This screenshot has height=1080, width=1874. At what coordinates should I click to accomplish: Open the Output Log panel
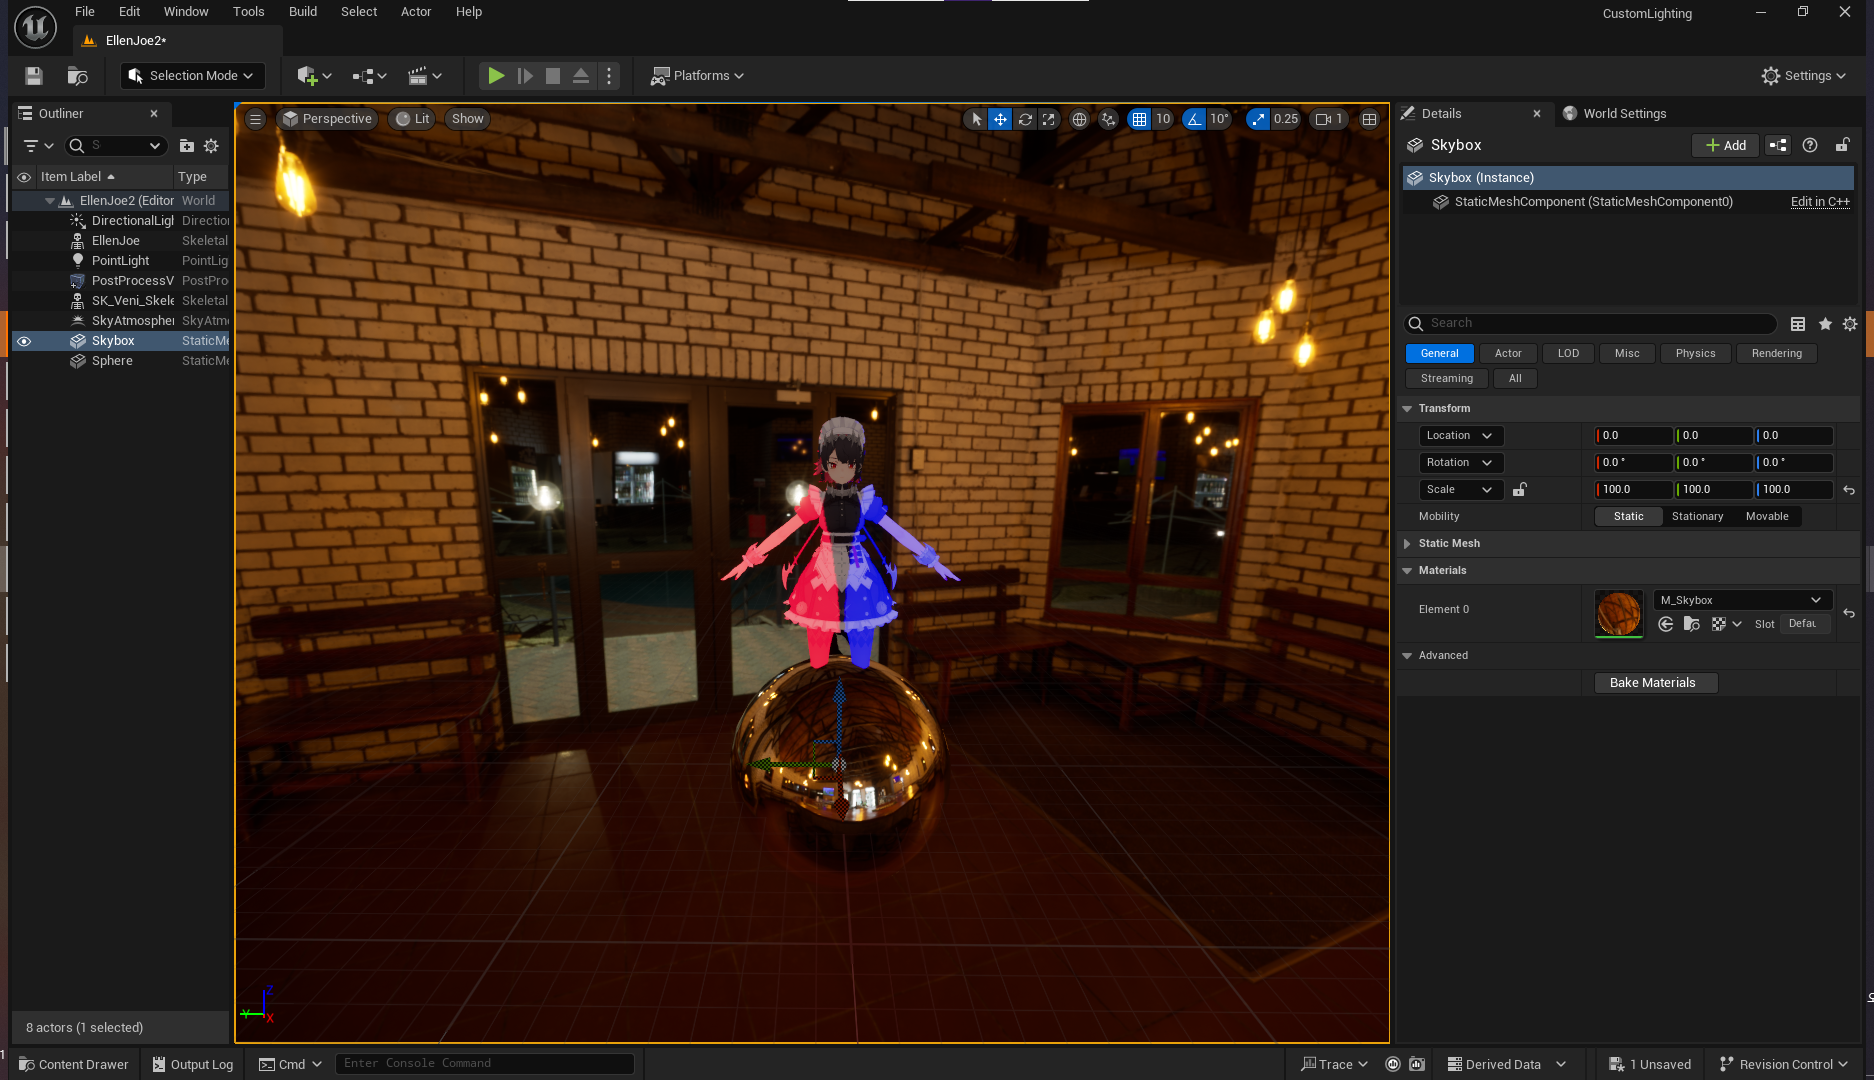point(192,1064)
